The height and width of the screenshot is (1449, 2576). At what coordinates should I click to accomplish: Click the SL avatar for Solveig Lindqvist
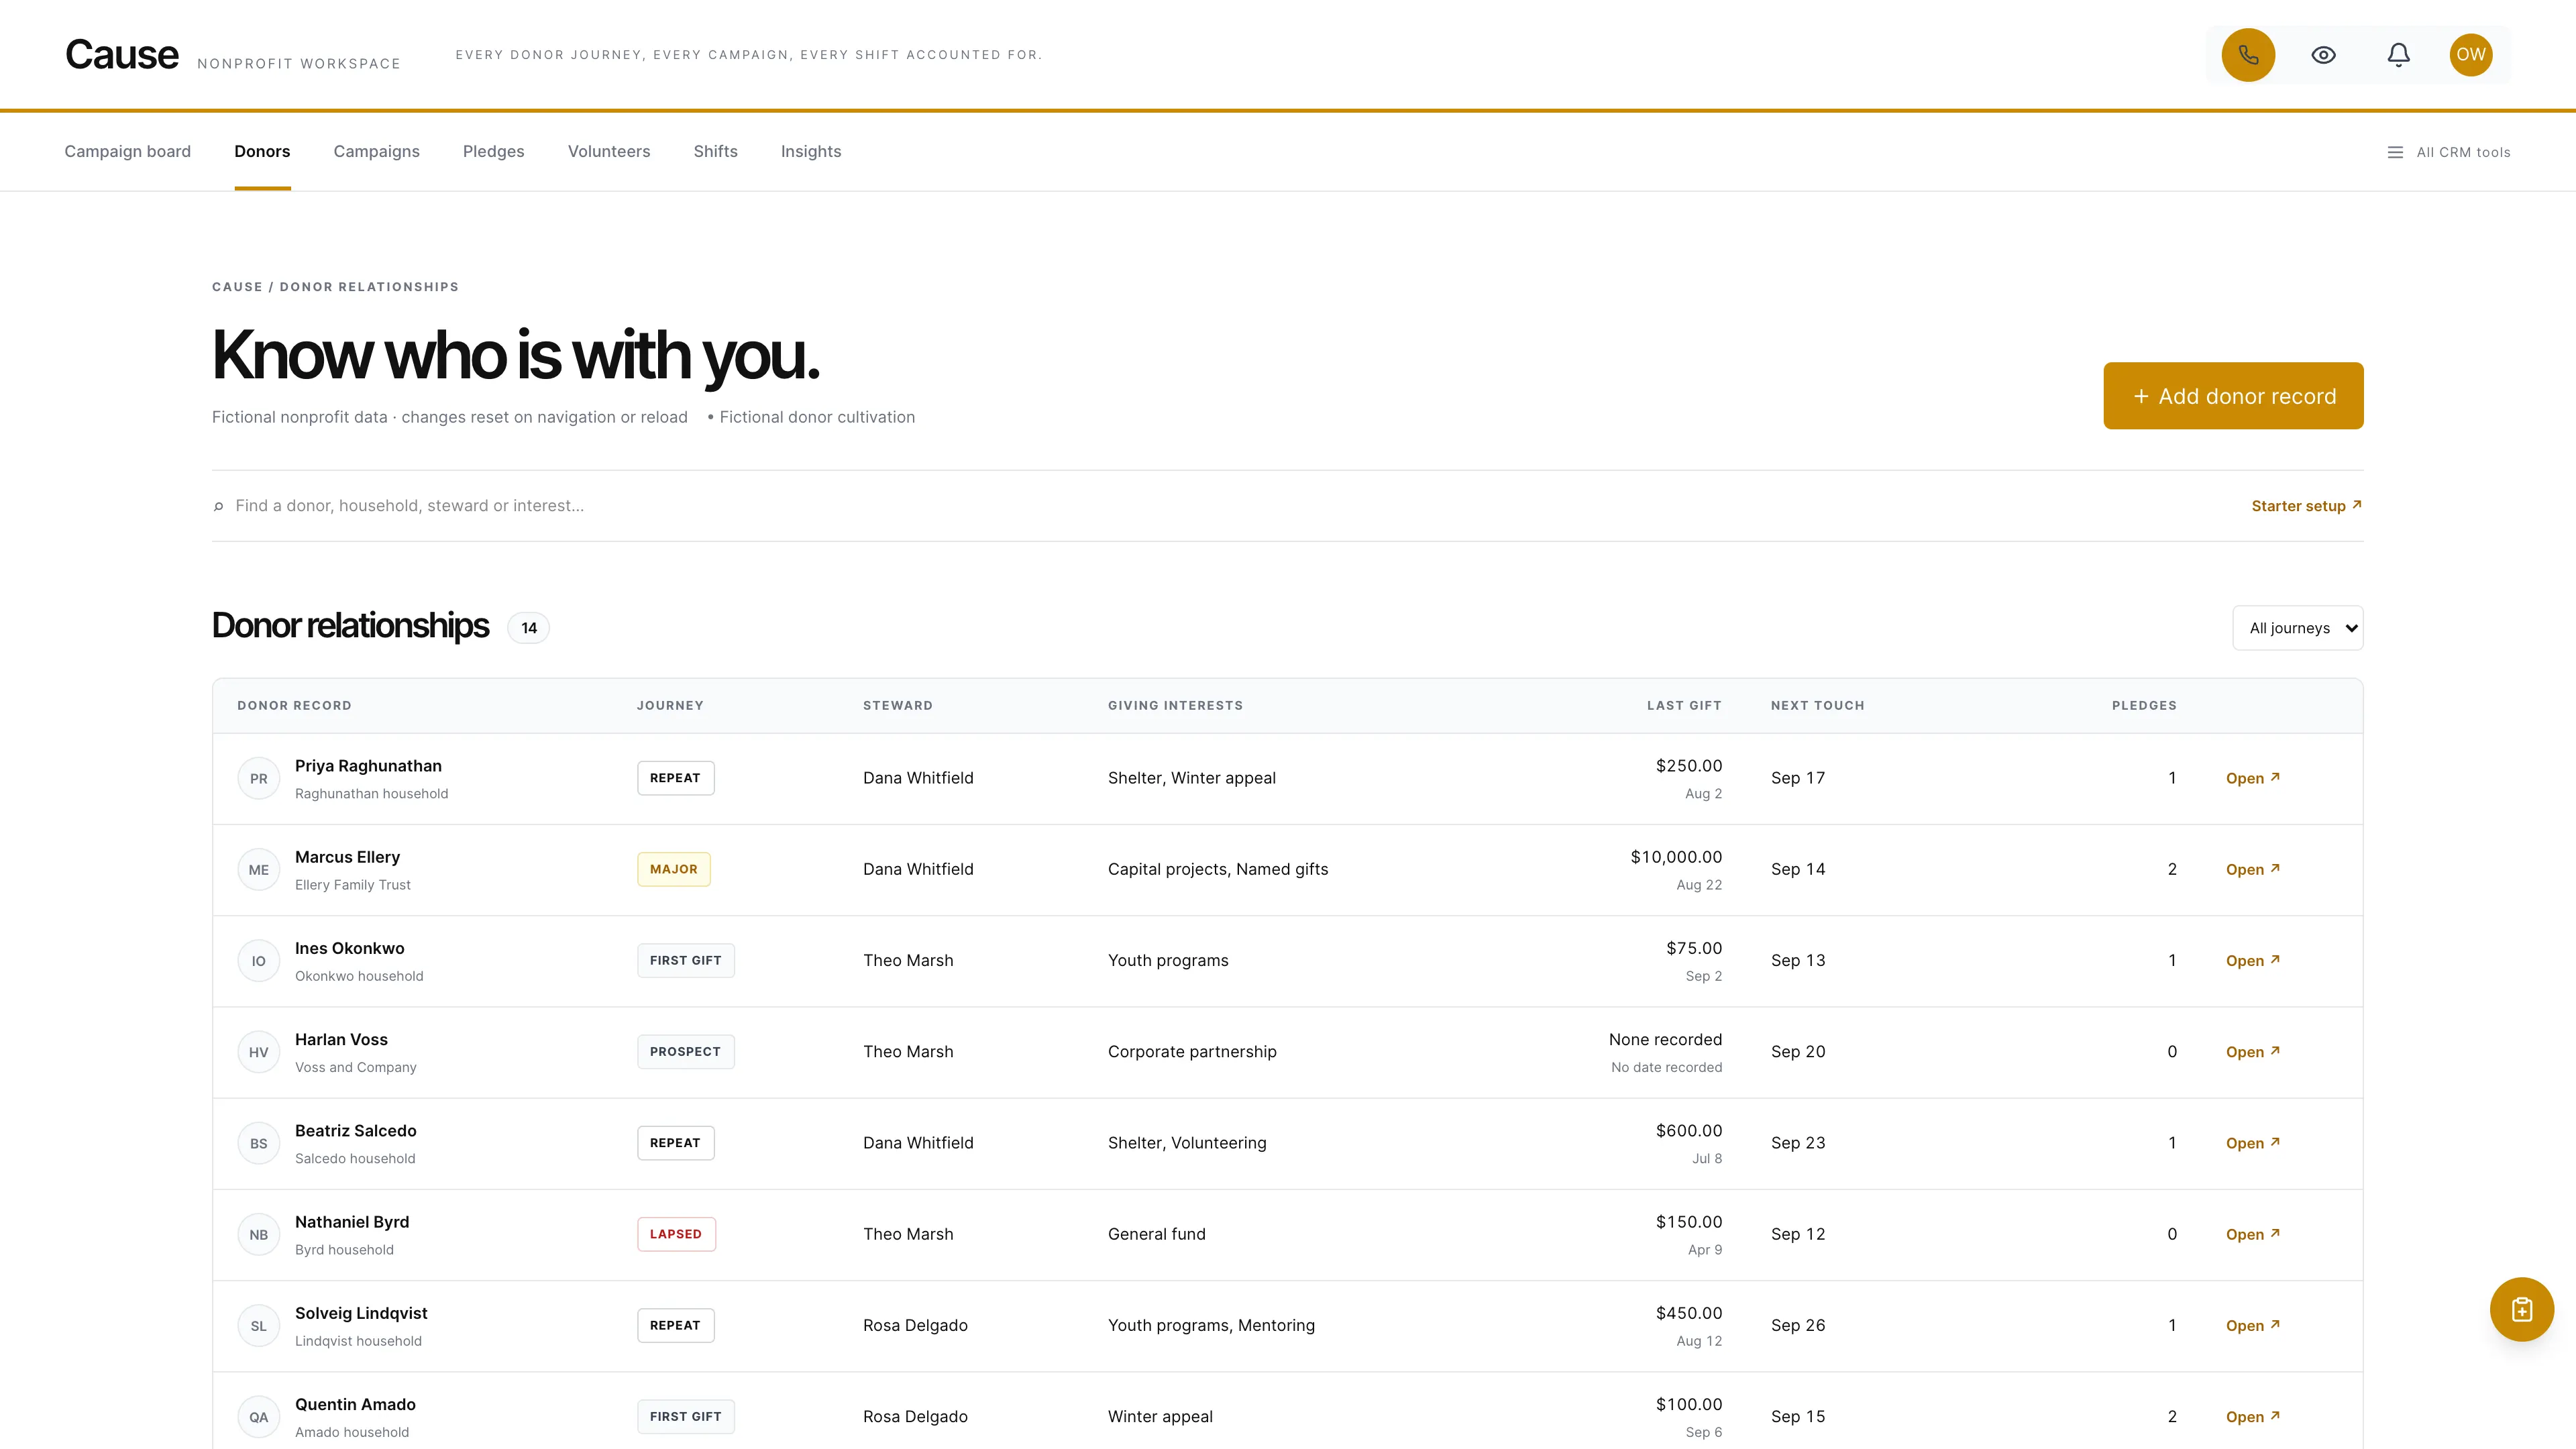coord(259,1326)
